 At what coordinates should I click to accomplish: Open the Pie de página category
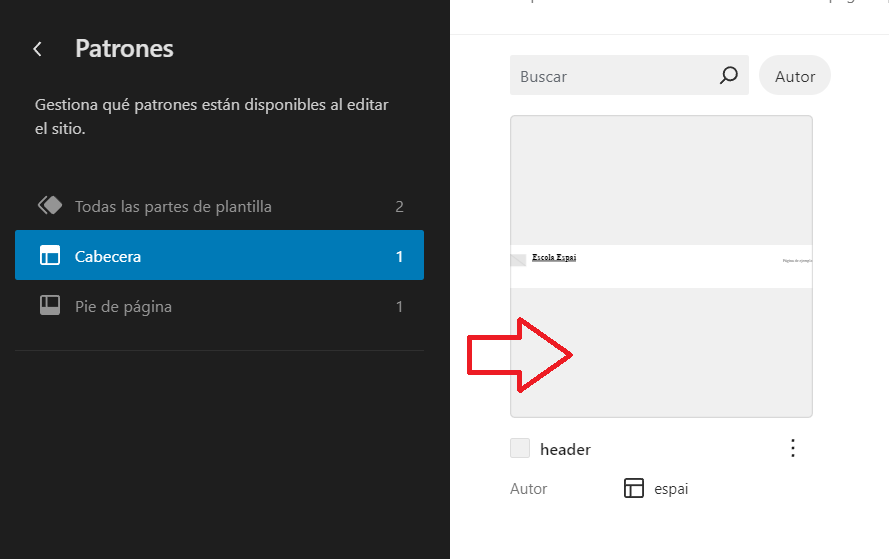click(x=123, y=306)
